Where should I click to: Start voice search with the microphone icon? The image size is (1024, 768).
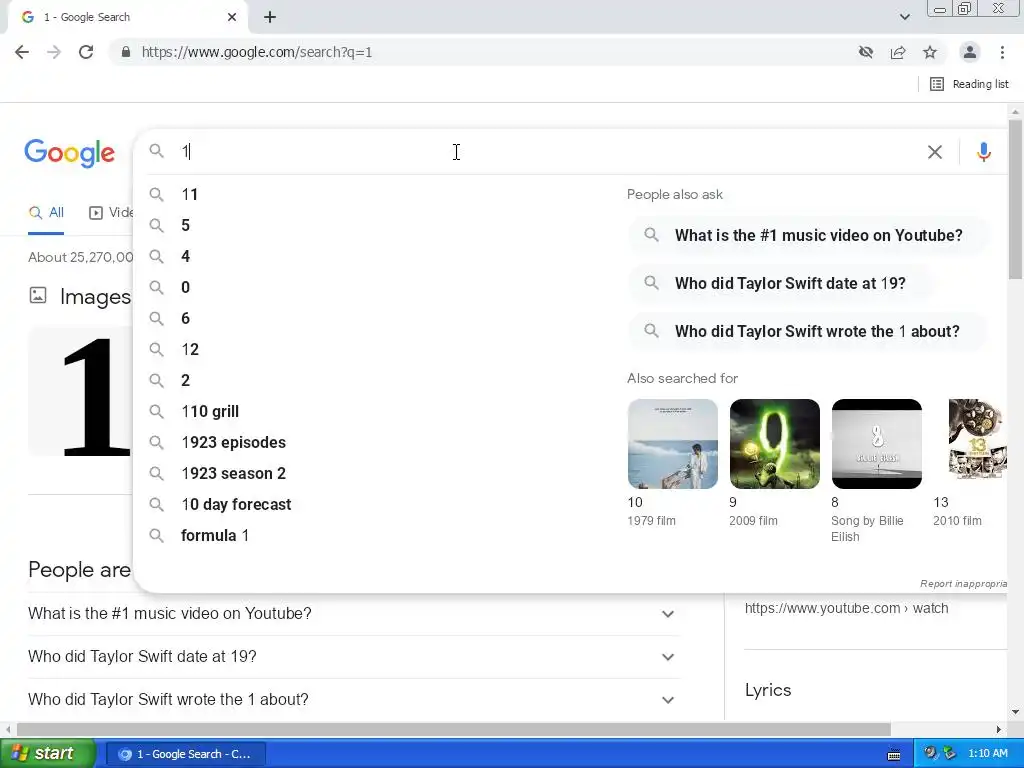coord(984,152)
